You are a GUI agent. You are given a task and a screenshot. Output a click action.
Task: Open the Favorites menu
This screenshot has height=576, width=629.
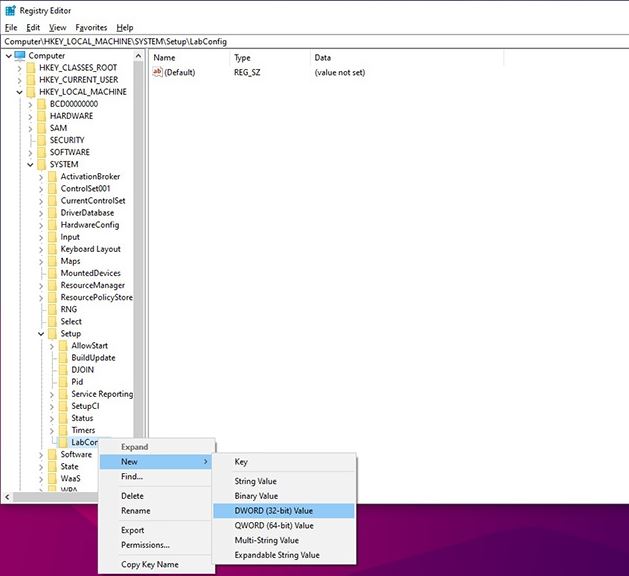tap(91, 28)
